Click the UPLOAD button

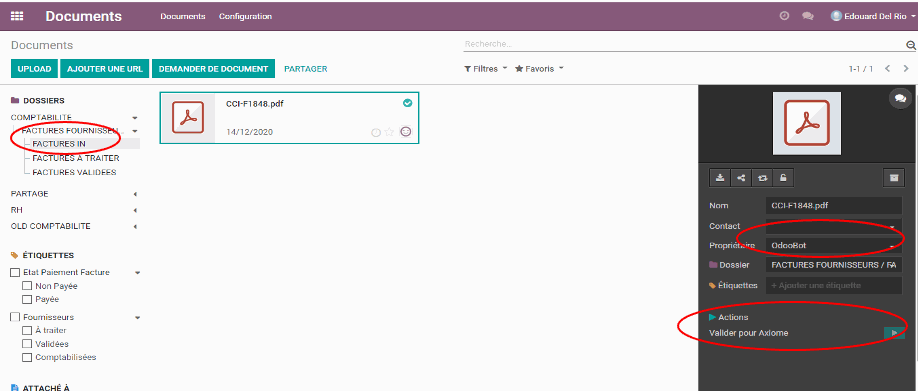pos(34,69)
